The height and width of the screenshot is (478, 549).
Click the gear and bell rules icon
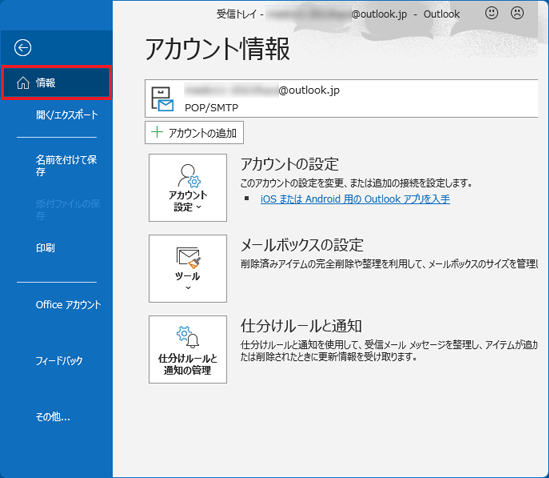(x=188, y=337)
